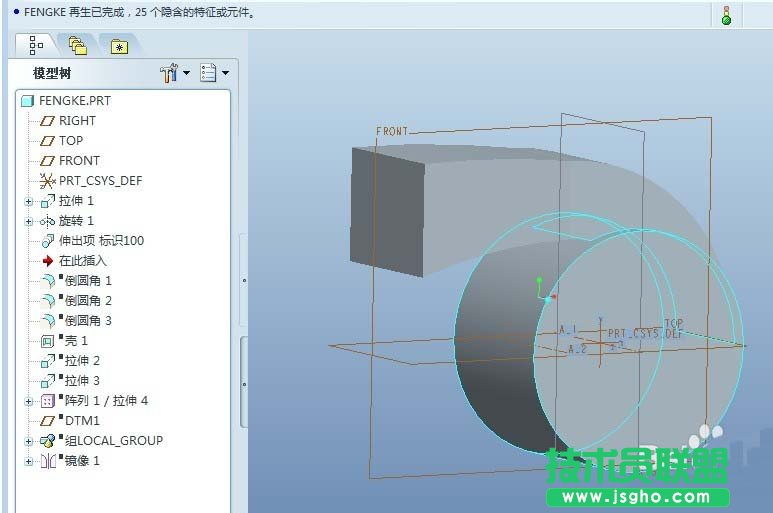Click the 模型树 panel title

pos(52,73)
